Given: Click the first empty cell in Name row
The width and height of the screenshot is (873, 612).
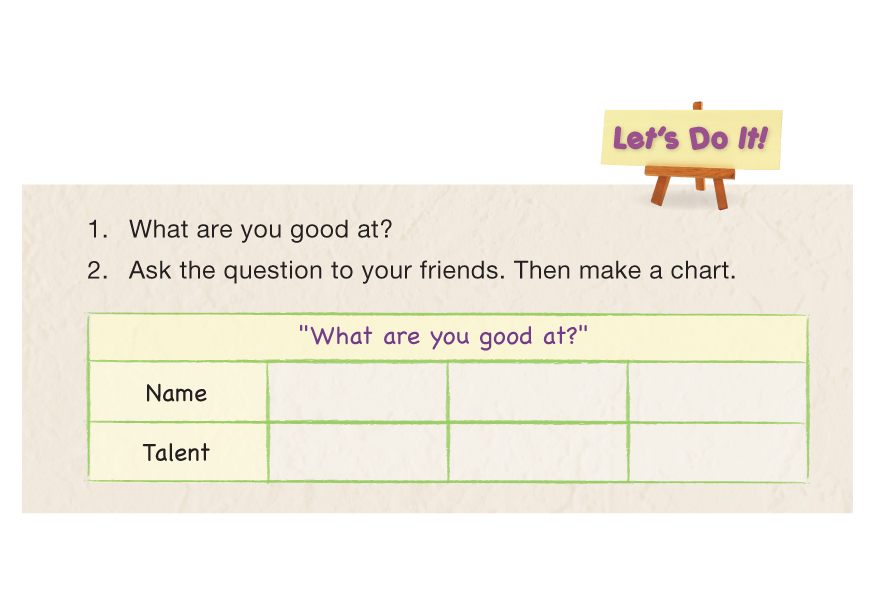Looking at the screenshot, I should pos(357,392).
